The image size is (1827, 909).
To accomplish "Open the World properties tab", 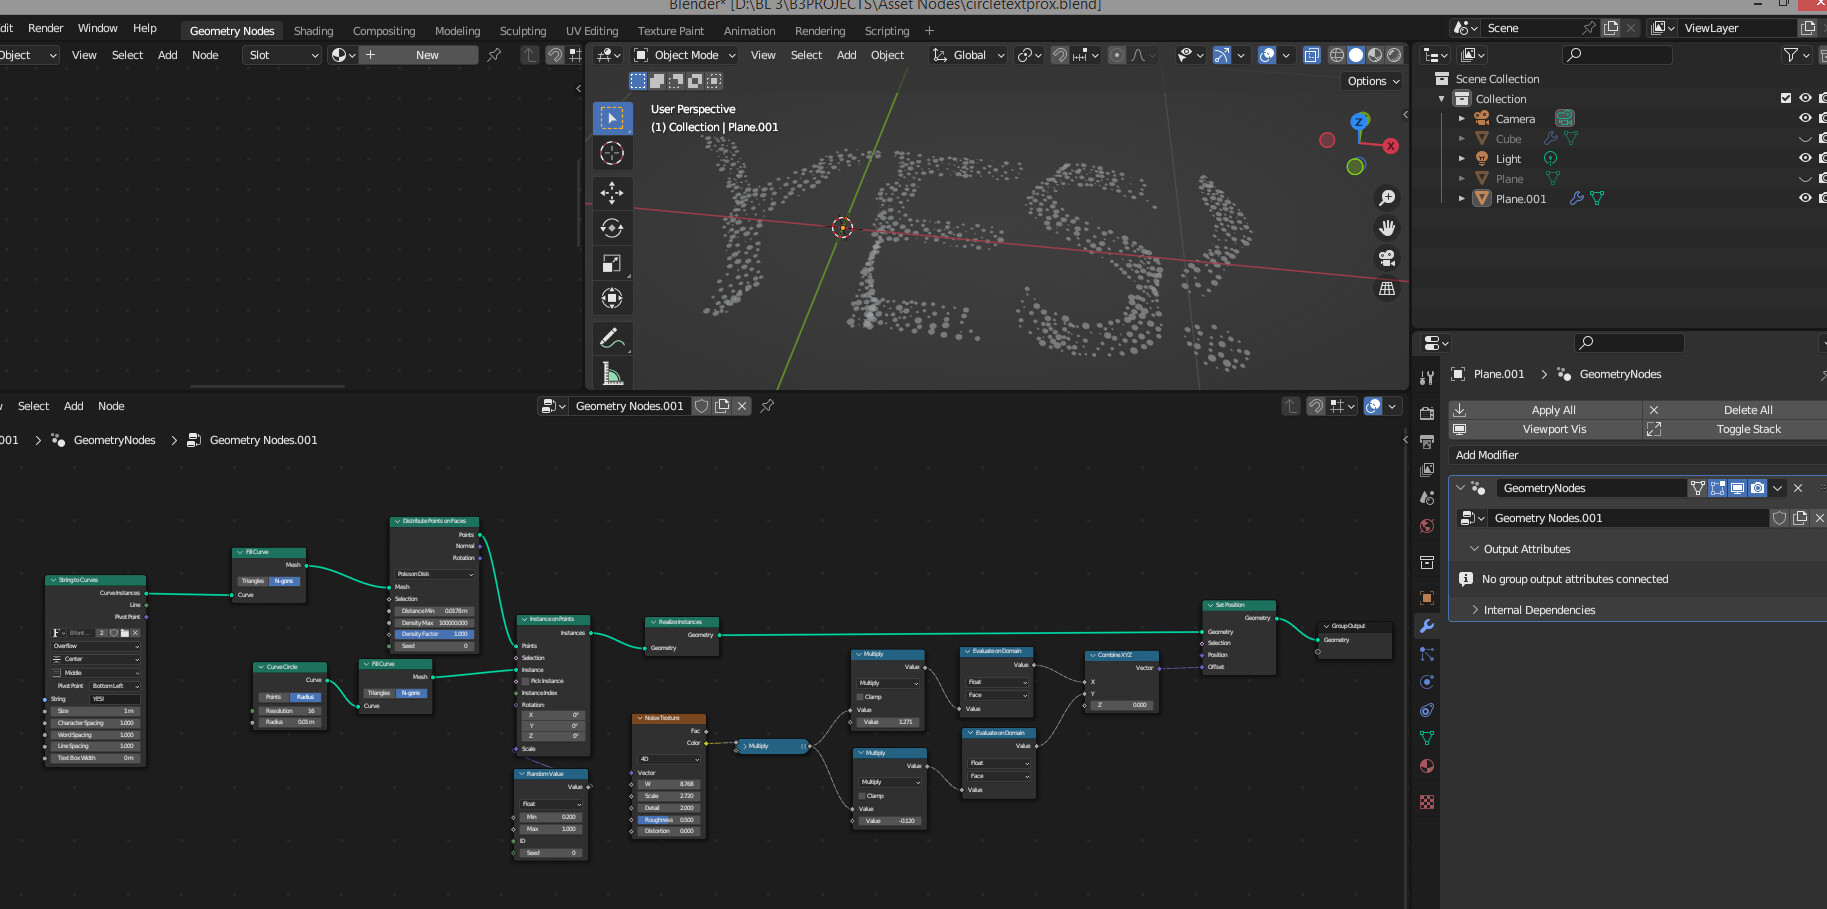I will [1427, 525].
